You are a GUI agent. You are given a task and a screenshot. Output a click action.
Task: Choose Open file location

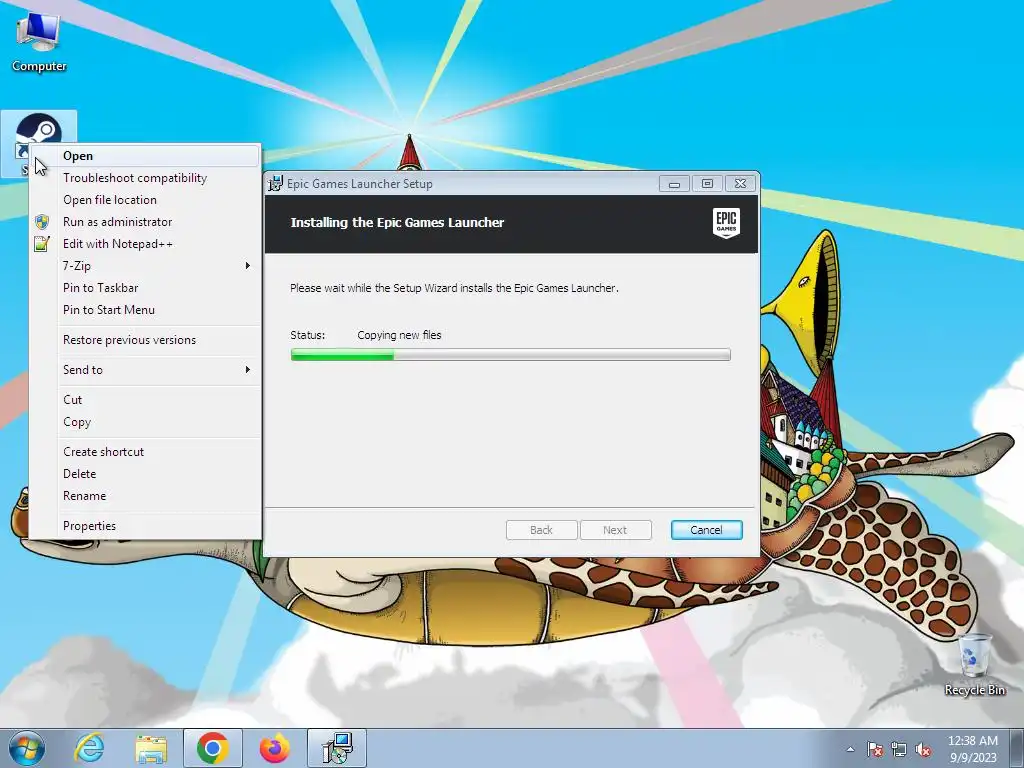(145, 200)
